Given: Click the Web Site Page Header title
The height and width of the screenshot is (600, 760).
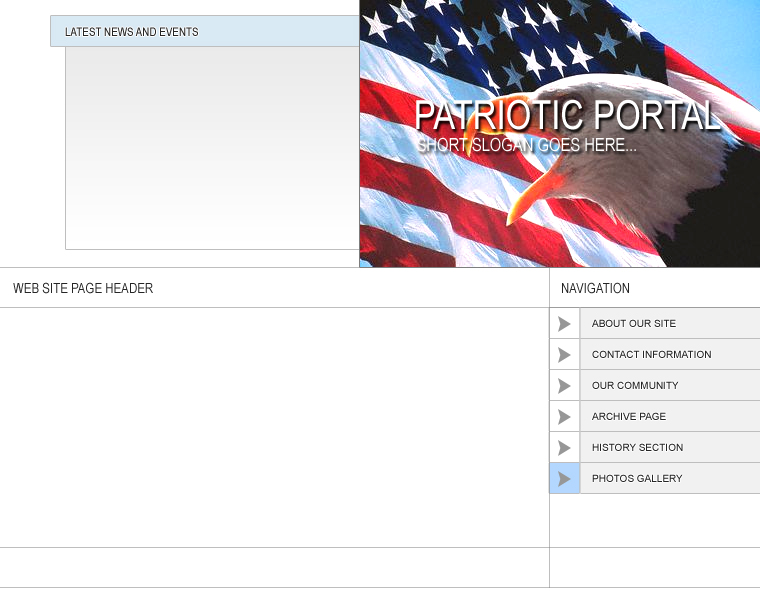Looking at the screenshot, I should pos(83,289).
